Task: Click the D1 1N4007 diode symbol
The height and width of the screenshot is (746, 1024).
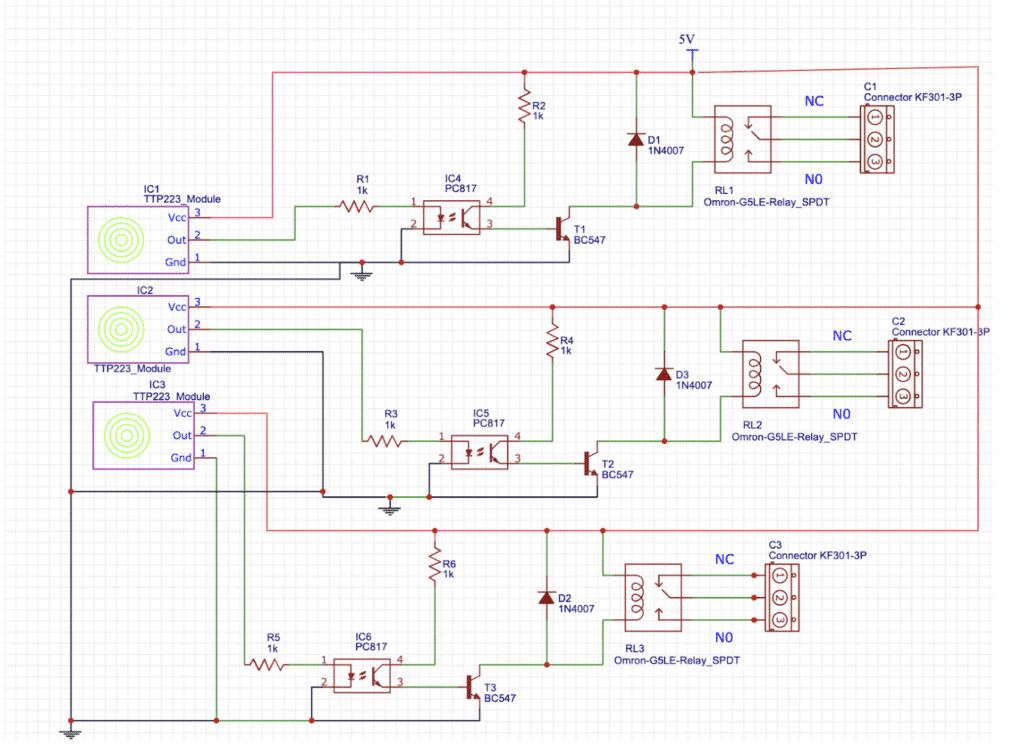Action: [x=635, y=139]
